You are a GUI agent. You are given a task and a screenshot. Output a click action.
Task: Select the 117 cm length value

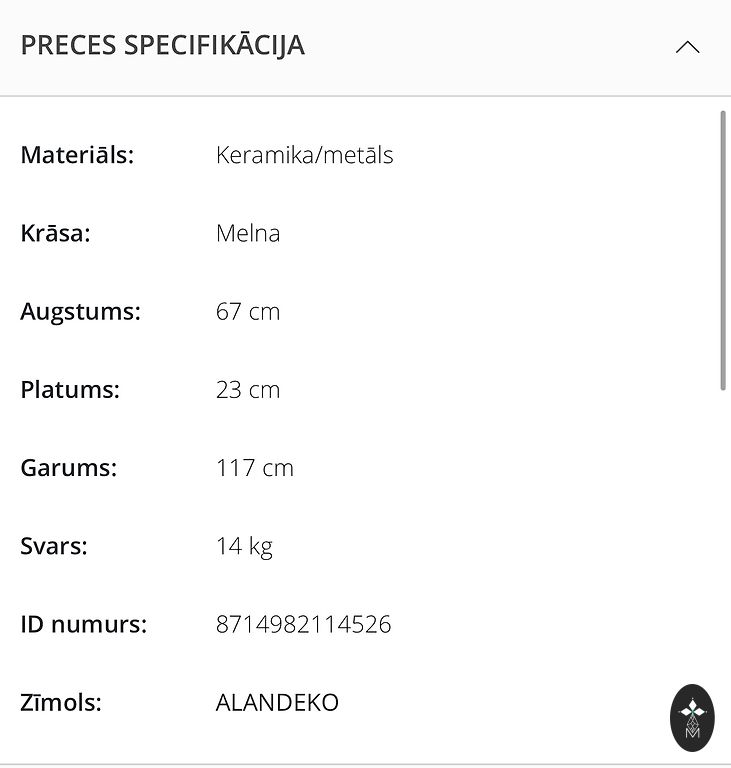[x=255, y=467]
